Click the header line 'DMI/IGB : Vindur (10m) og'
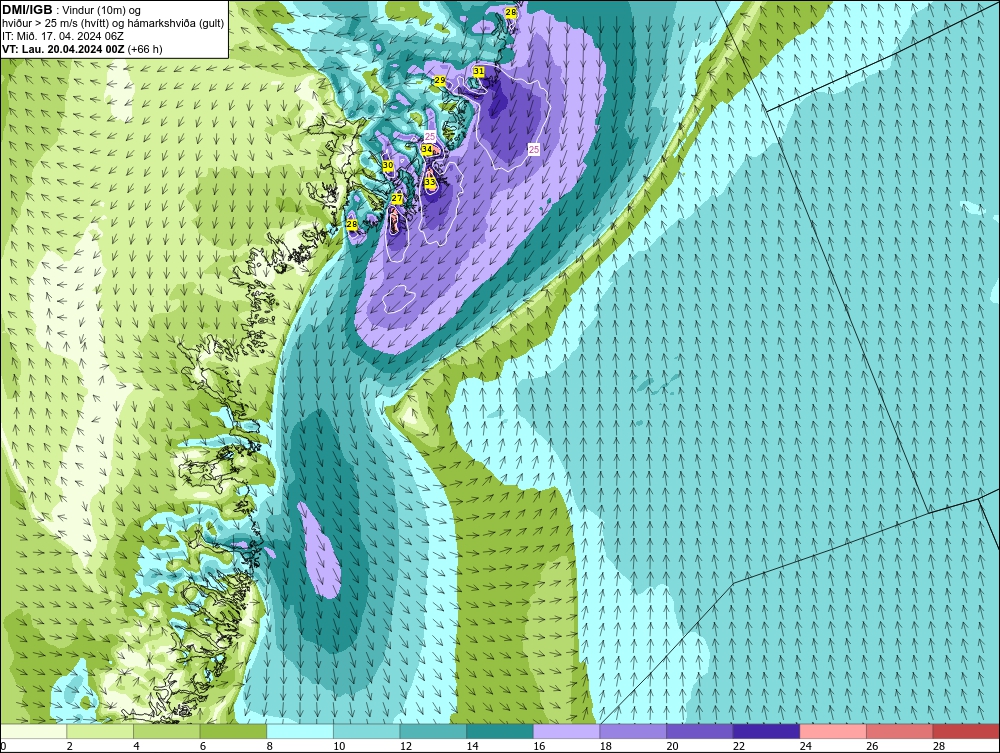The height and width of the screenshot is (753, 1000). tap(72, 10)
